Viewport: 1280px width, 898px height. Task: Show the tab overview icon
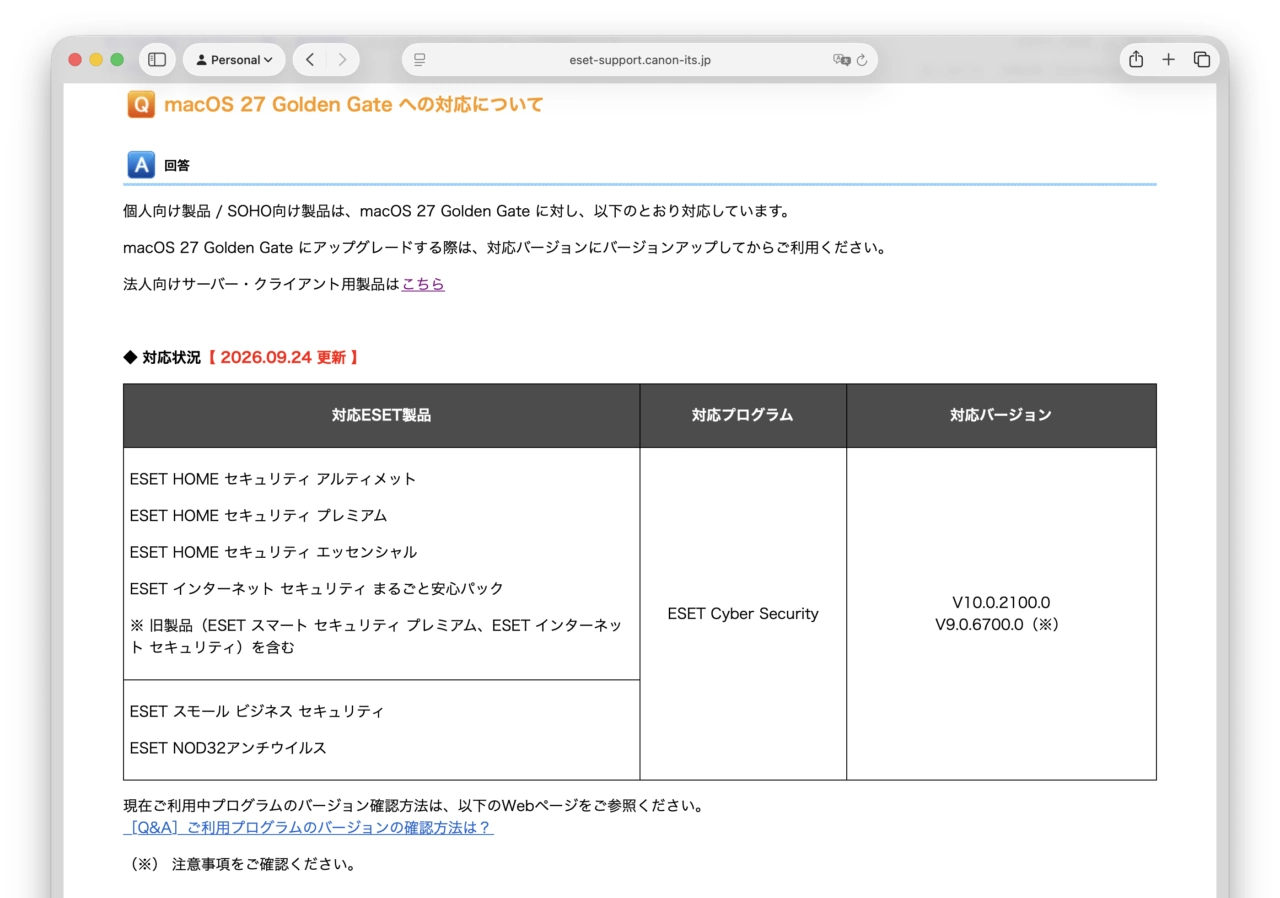(x=1202, y=60)
